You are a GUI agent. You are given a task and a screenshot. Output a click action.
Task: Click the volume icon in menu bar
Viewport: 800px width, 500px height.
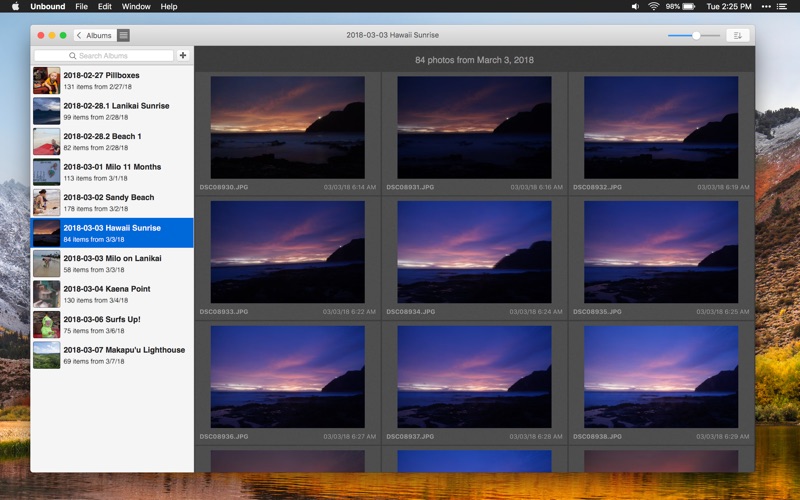635,6
